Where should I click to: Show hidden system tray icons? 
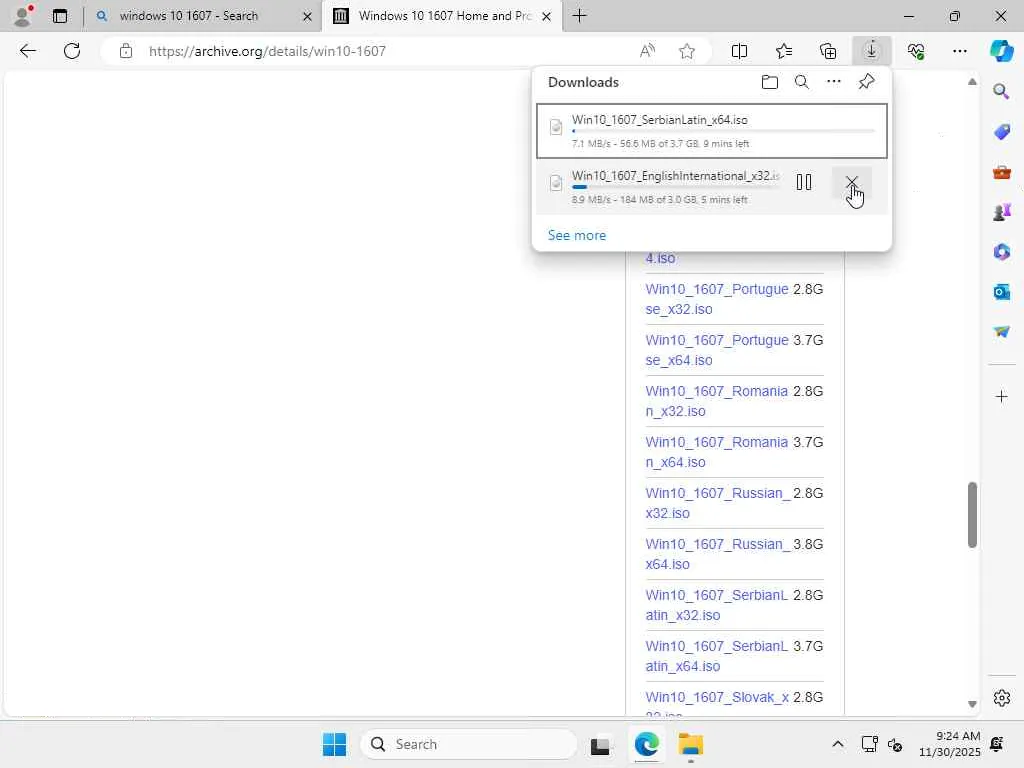838,744
